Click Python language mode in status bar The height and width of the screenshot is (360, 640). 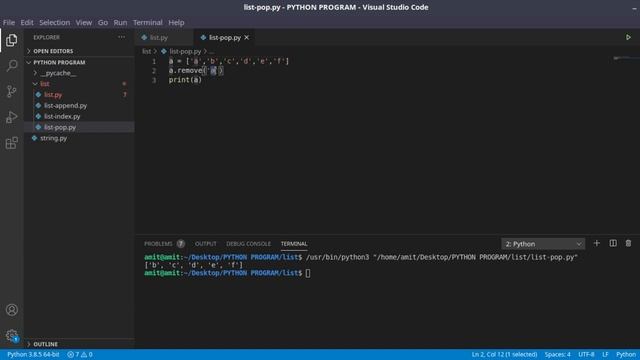coord(626,354)
